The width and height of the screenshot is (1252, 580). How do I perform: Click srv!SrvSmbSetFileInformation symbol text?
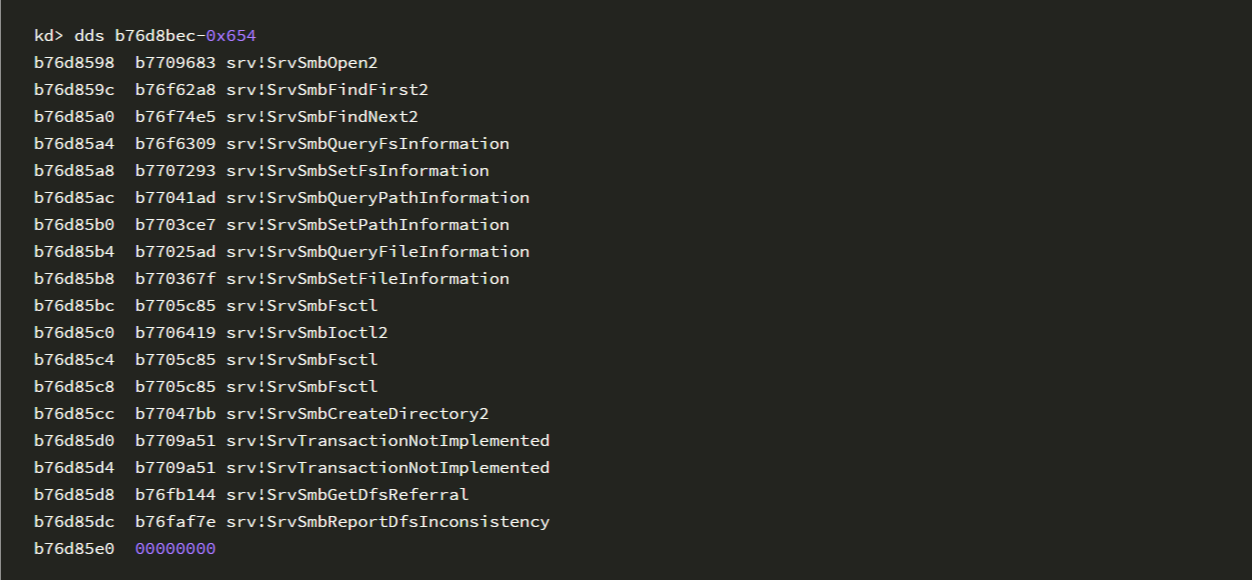(x=368, y=279)
